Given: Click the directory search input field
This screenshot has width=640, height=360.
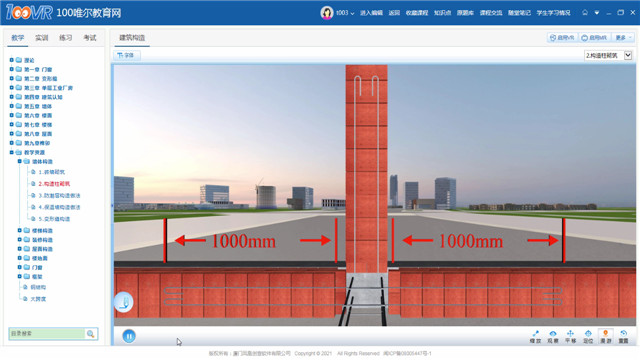Looking at the screenshot, I should (47, 333).
